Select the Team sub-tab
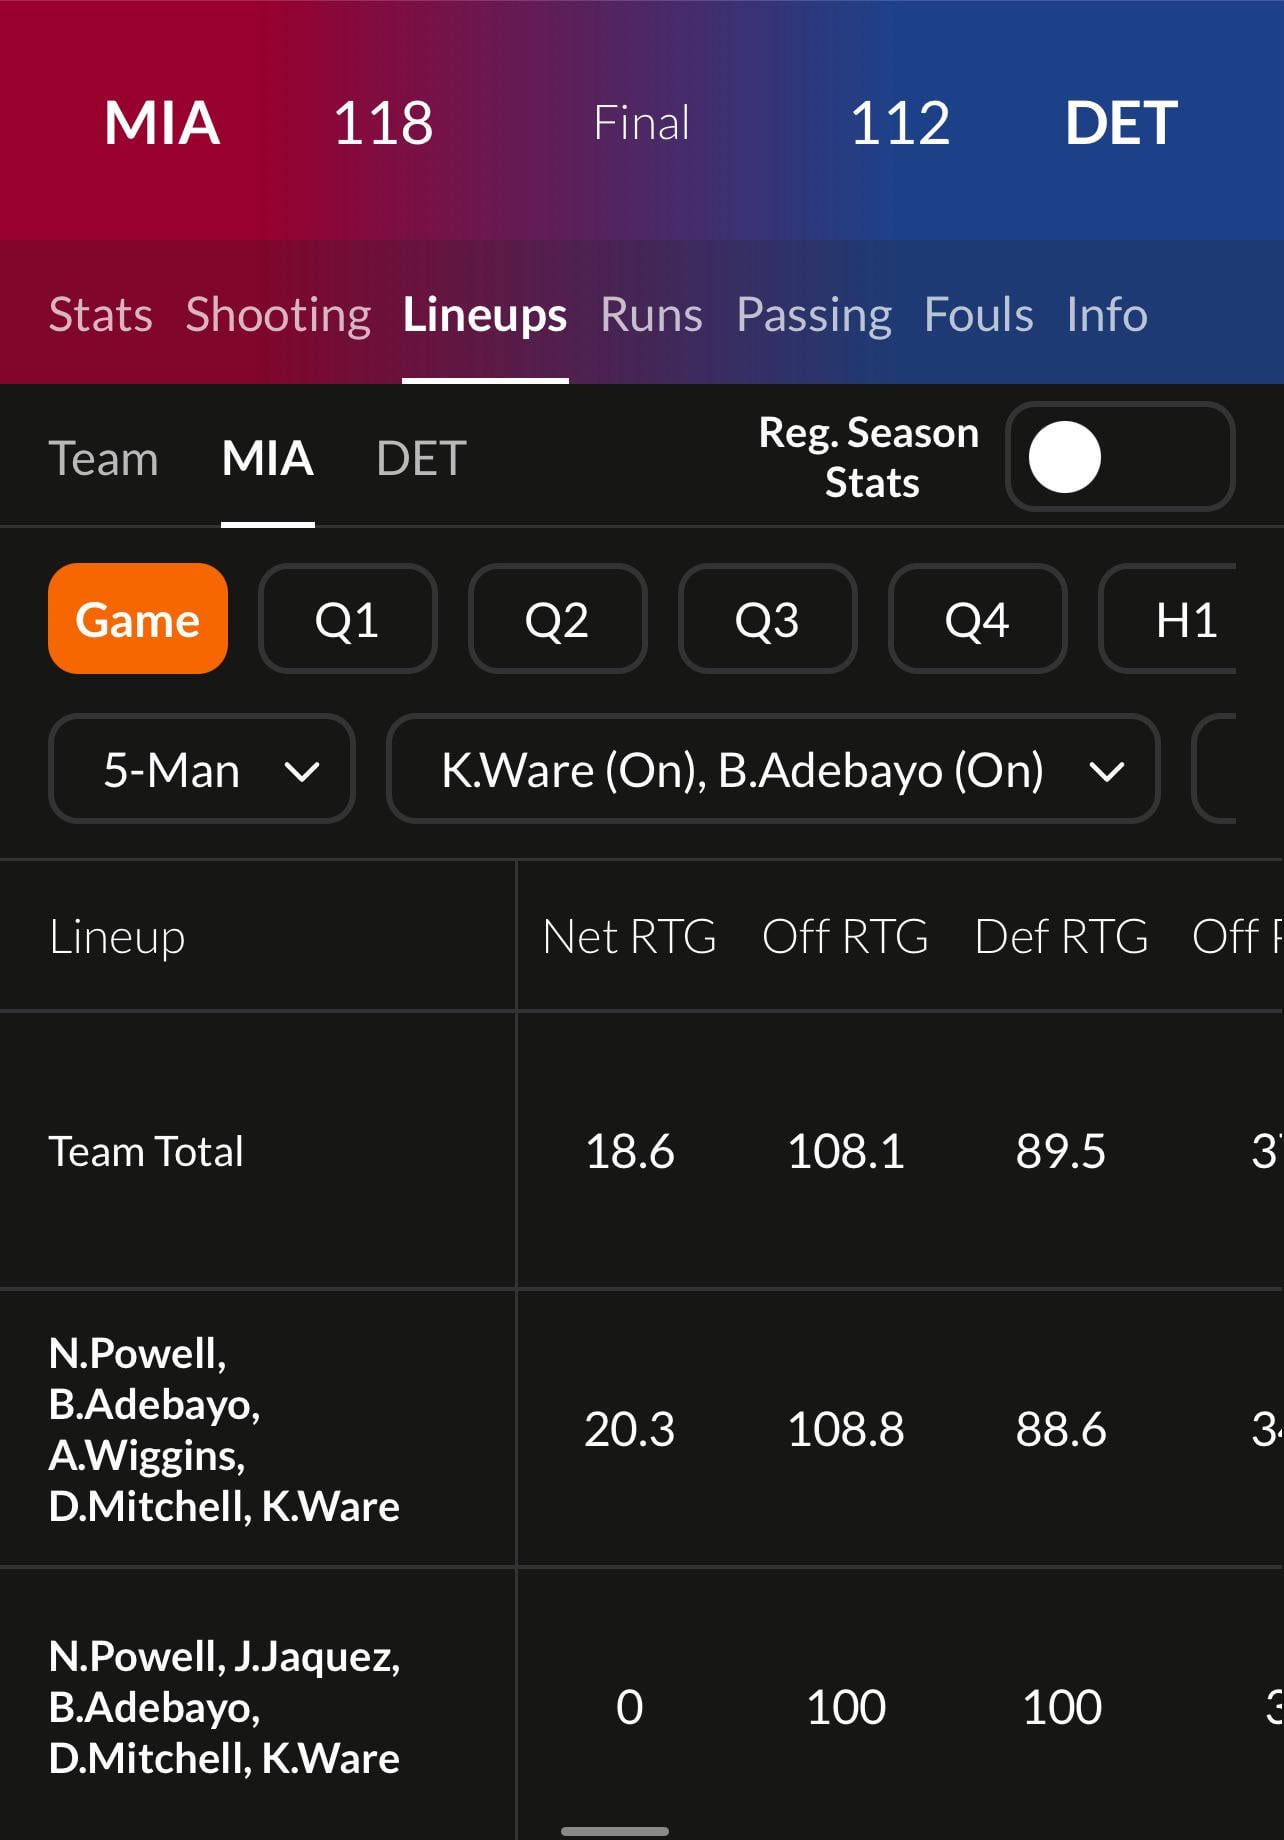Screen dimensions: 1284x1840 [103, 459]
